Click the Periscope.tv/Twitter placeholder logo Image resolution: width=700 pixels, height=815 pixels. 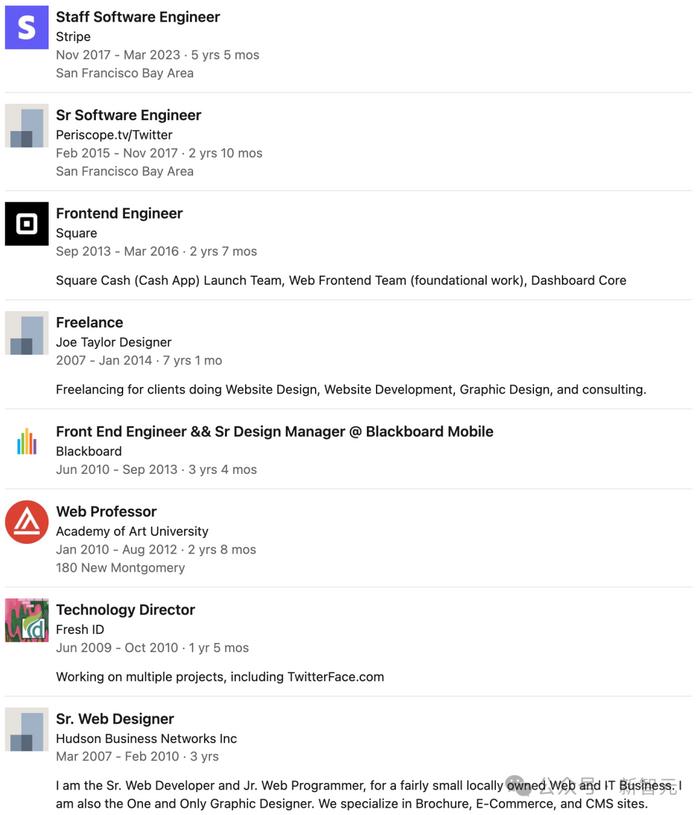[26, 126]
